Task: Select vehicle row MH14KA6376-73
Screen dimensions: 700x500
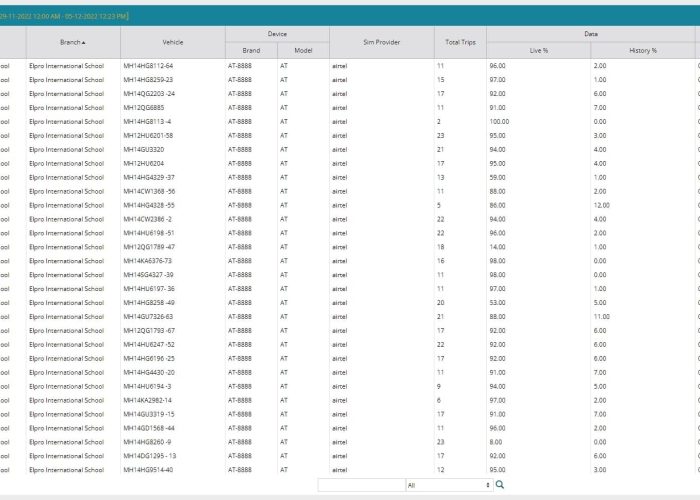Action: coord(148,260)
